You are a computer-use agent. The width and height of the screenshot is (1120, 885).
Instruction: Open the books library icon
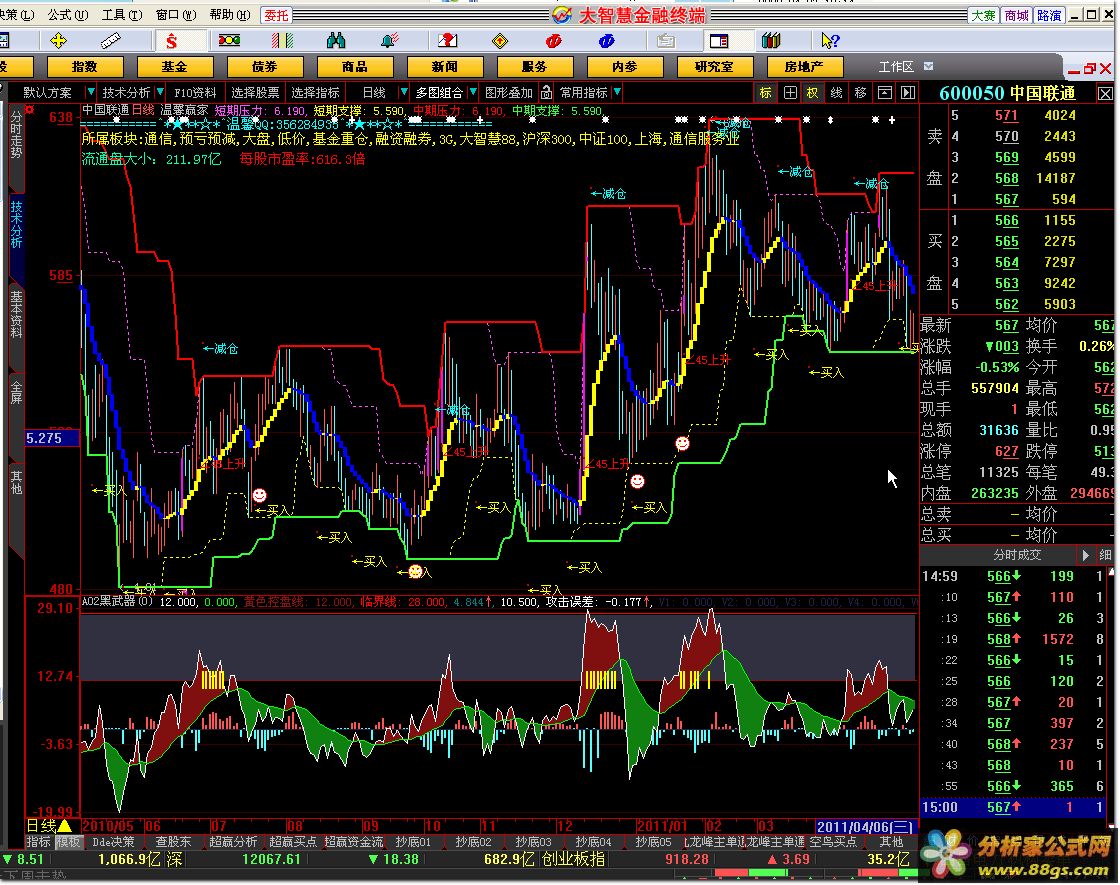coord(771,41)
